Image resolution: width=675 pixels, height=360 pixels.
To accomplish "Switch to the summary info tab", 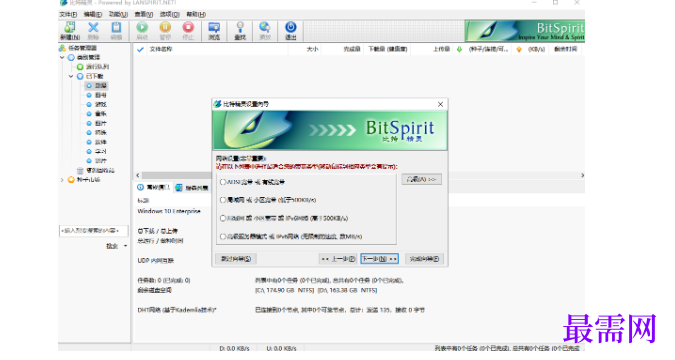I will point(154,187).
